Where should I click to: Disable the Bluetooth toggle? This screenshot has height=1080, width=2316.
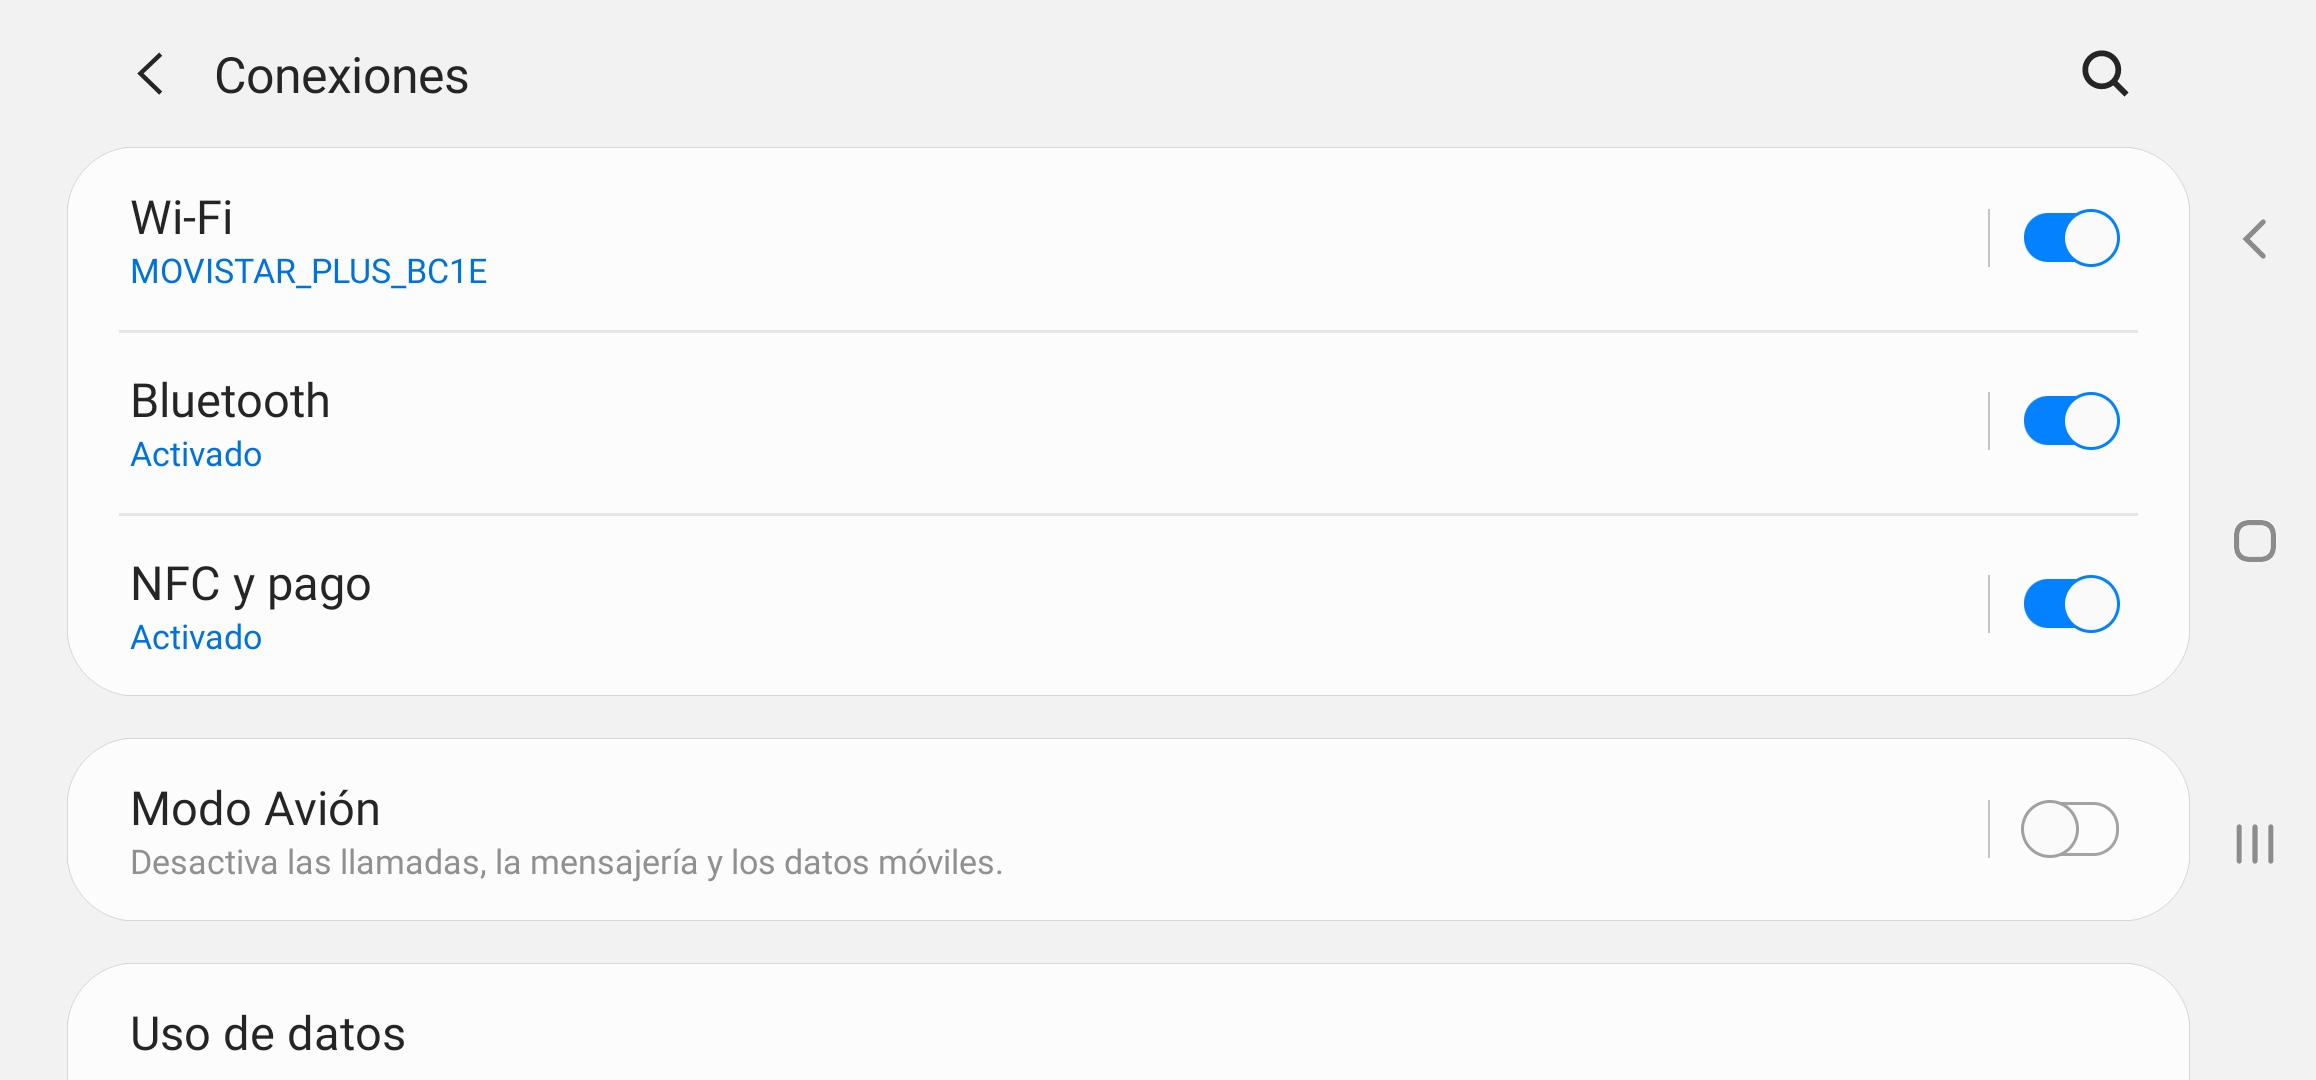click(2070, 421)
